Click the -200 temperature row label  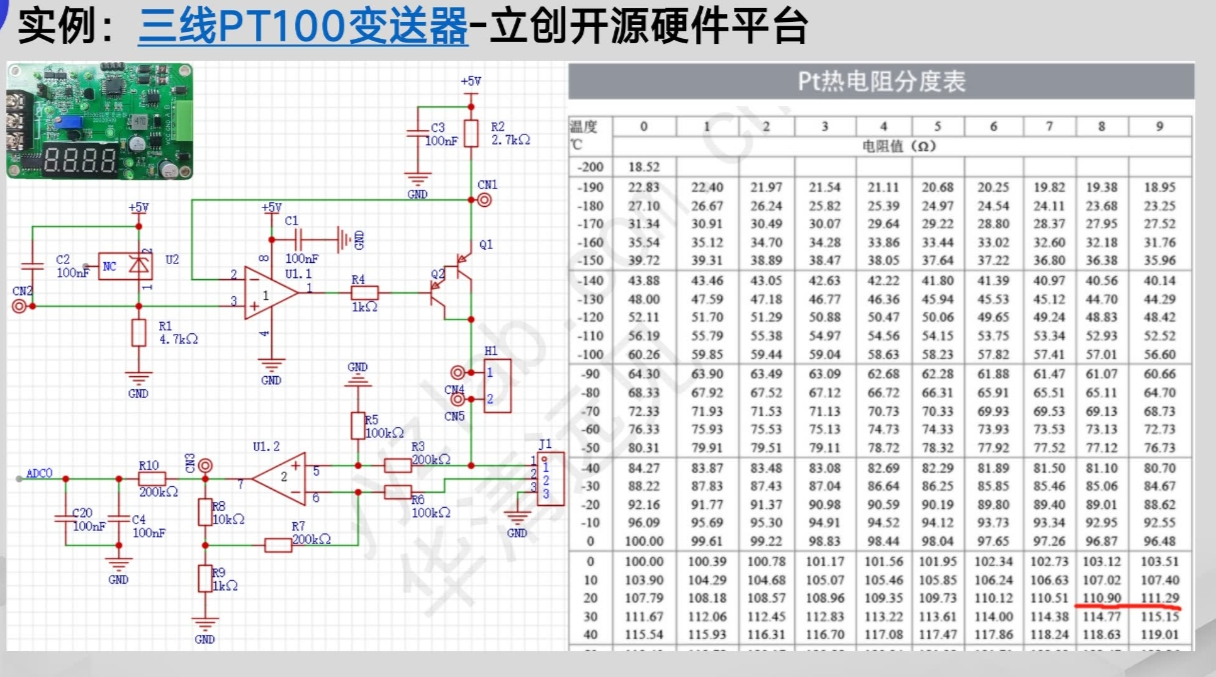click(590, 166)
